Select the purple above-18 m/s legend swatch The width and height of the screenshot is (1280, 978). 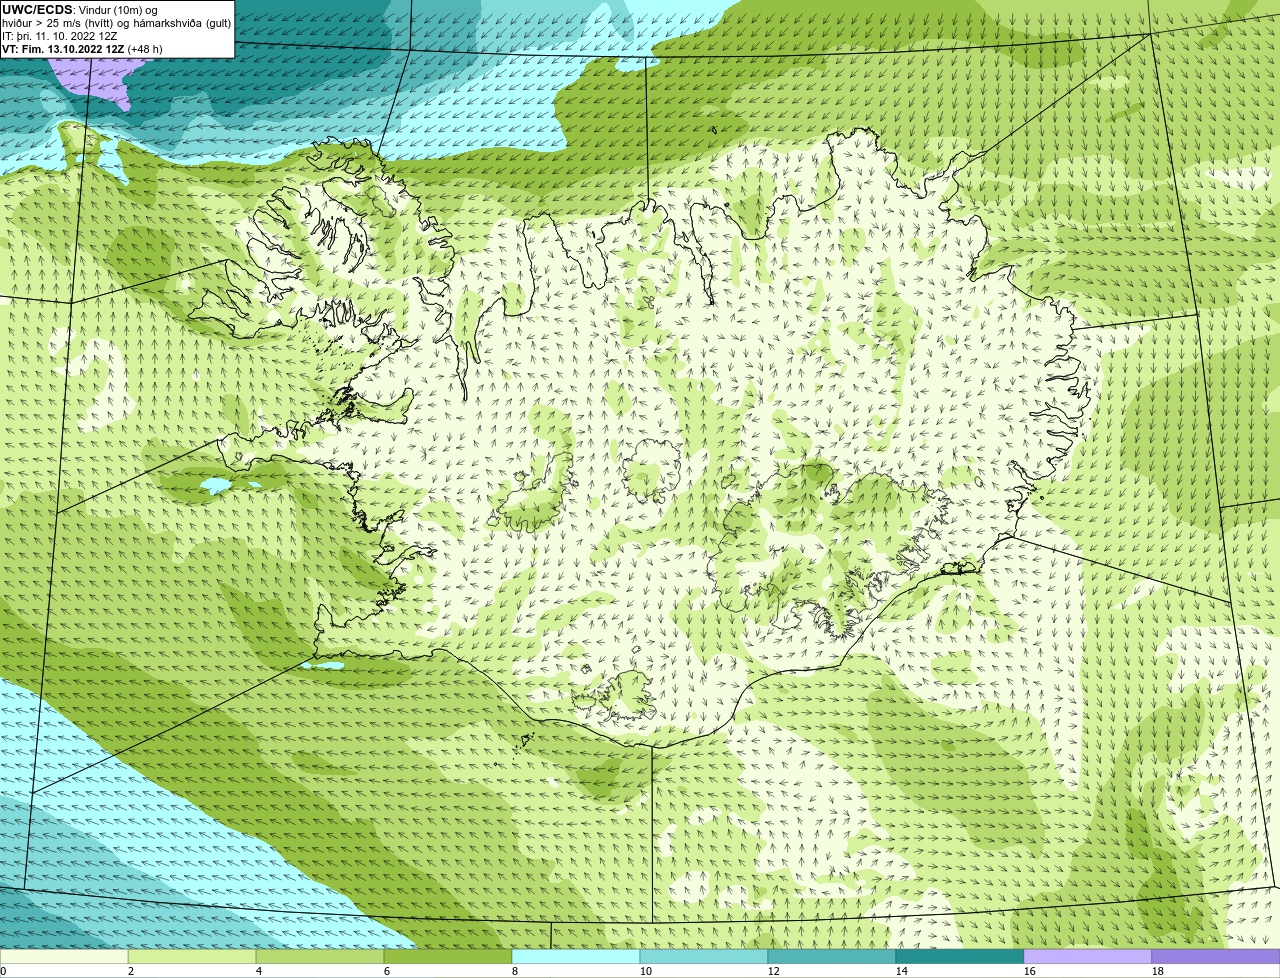point(1216,957)
